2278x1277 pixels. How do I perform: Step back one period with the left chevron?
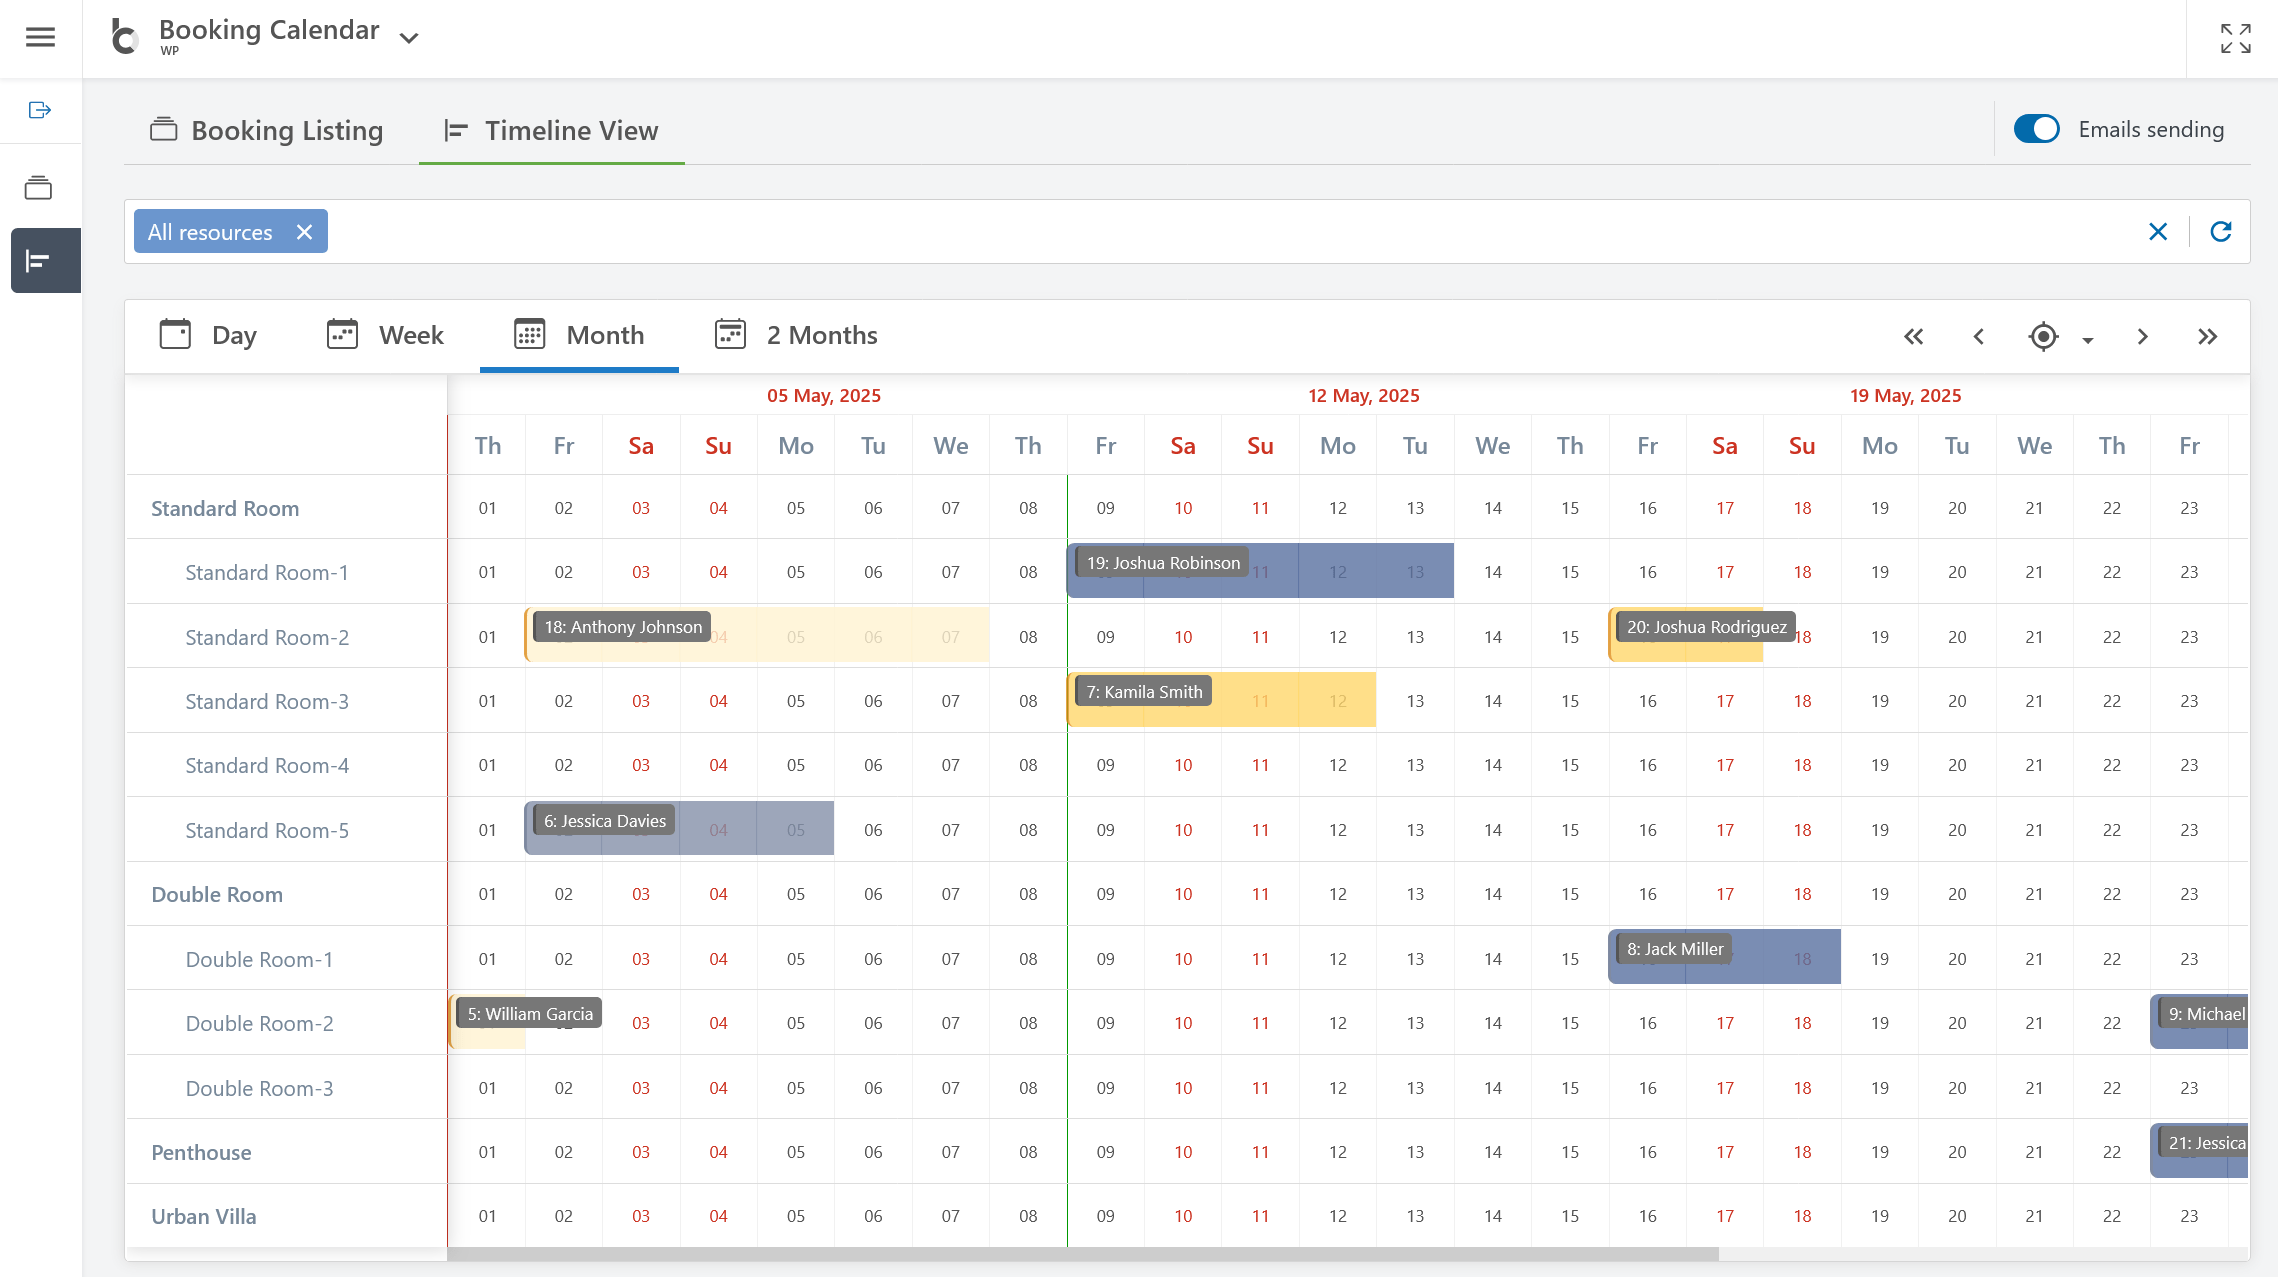click(x=1979, y=337)
